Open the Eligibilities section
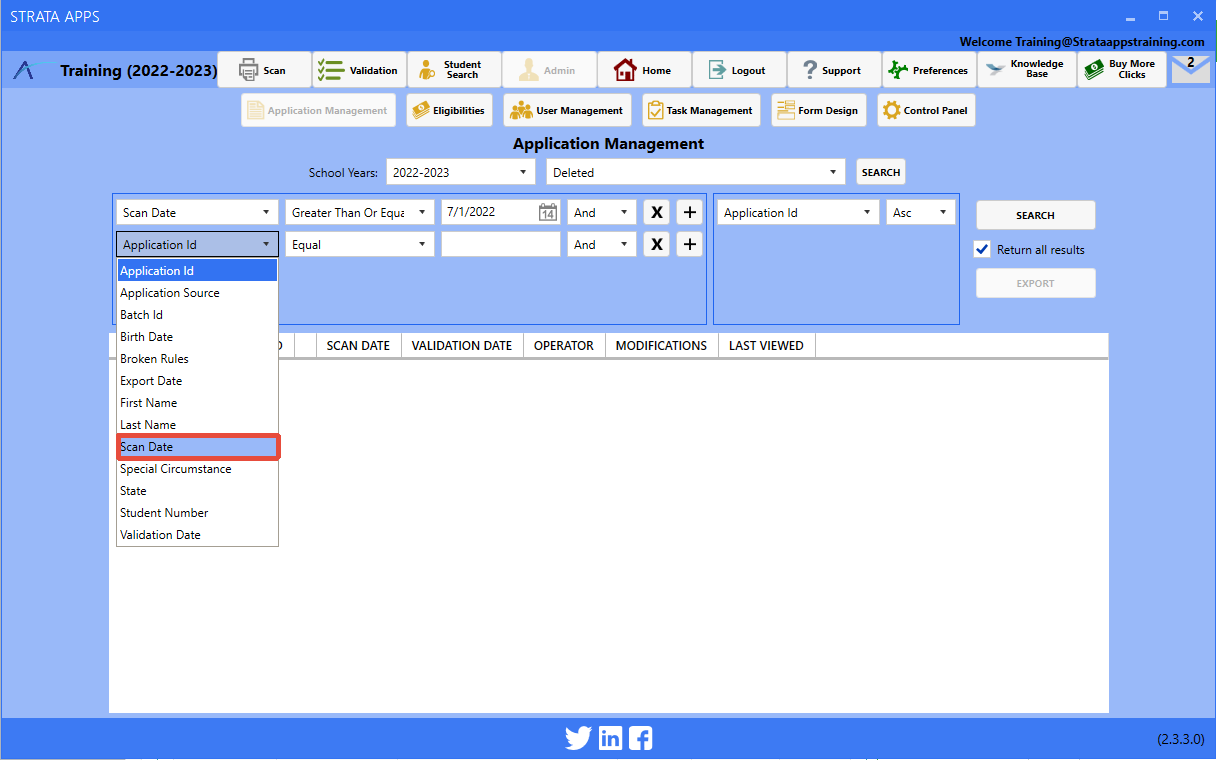The image size is (1217, 760). coord(449,110)
